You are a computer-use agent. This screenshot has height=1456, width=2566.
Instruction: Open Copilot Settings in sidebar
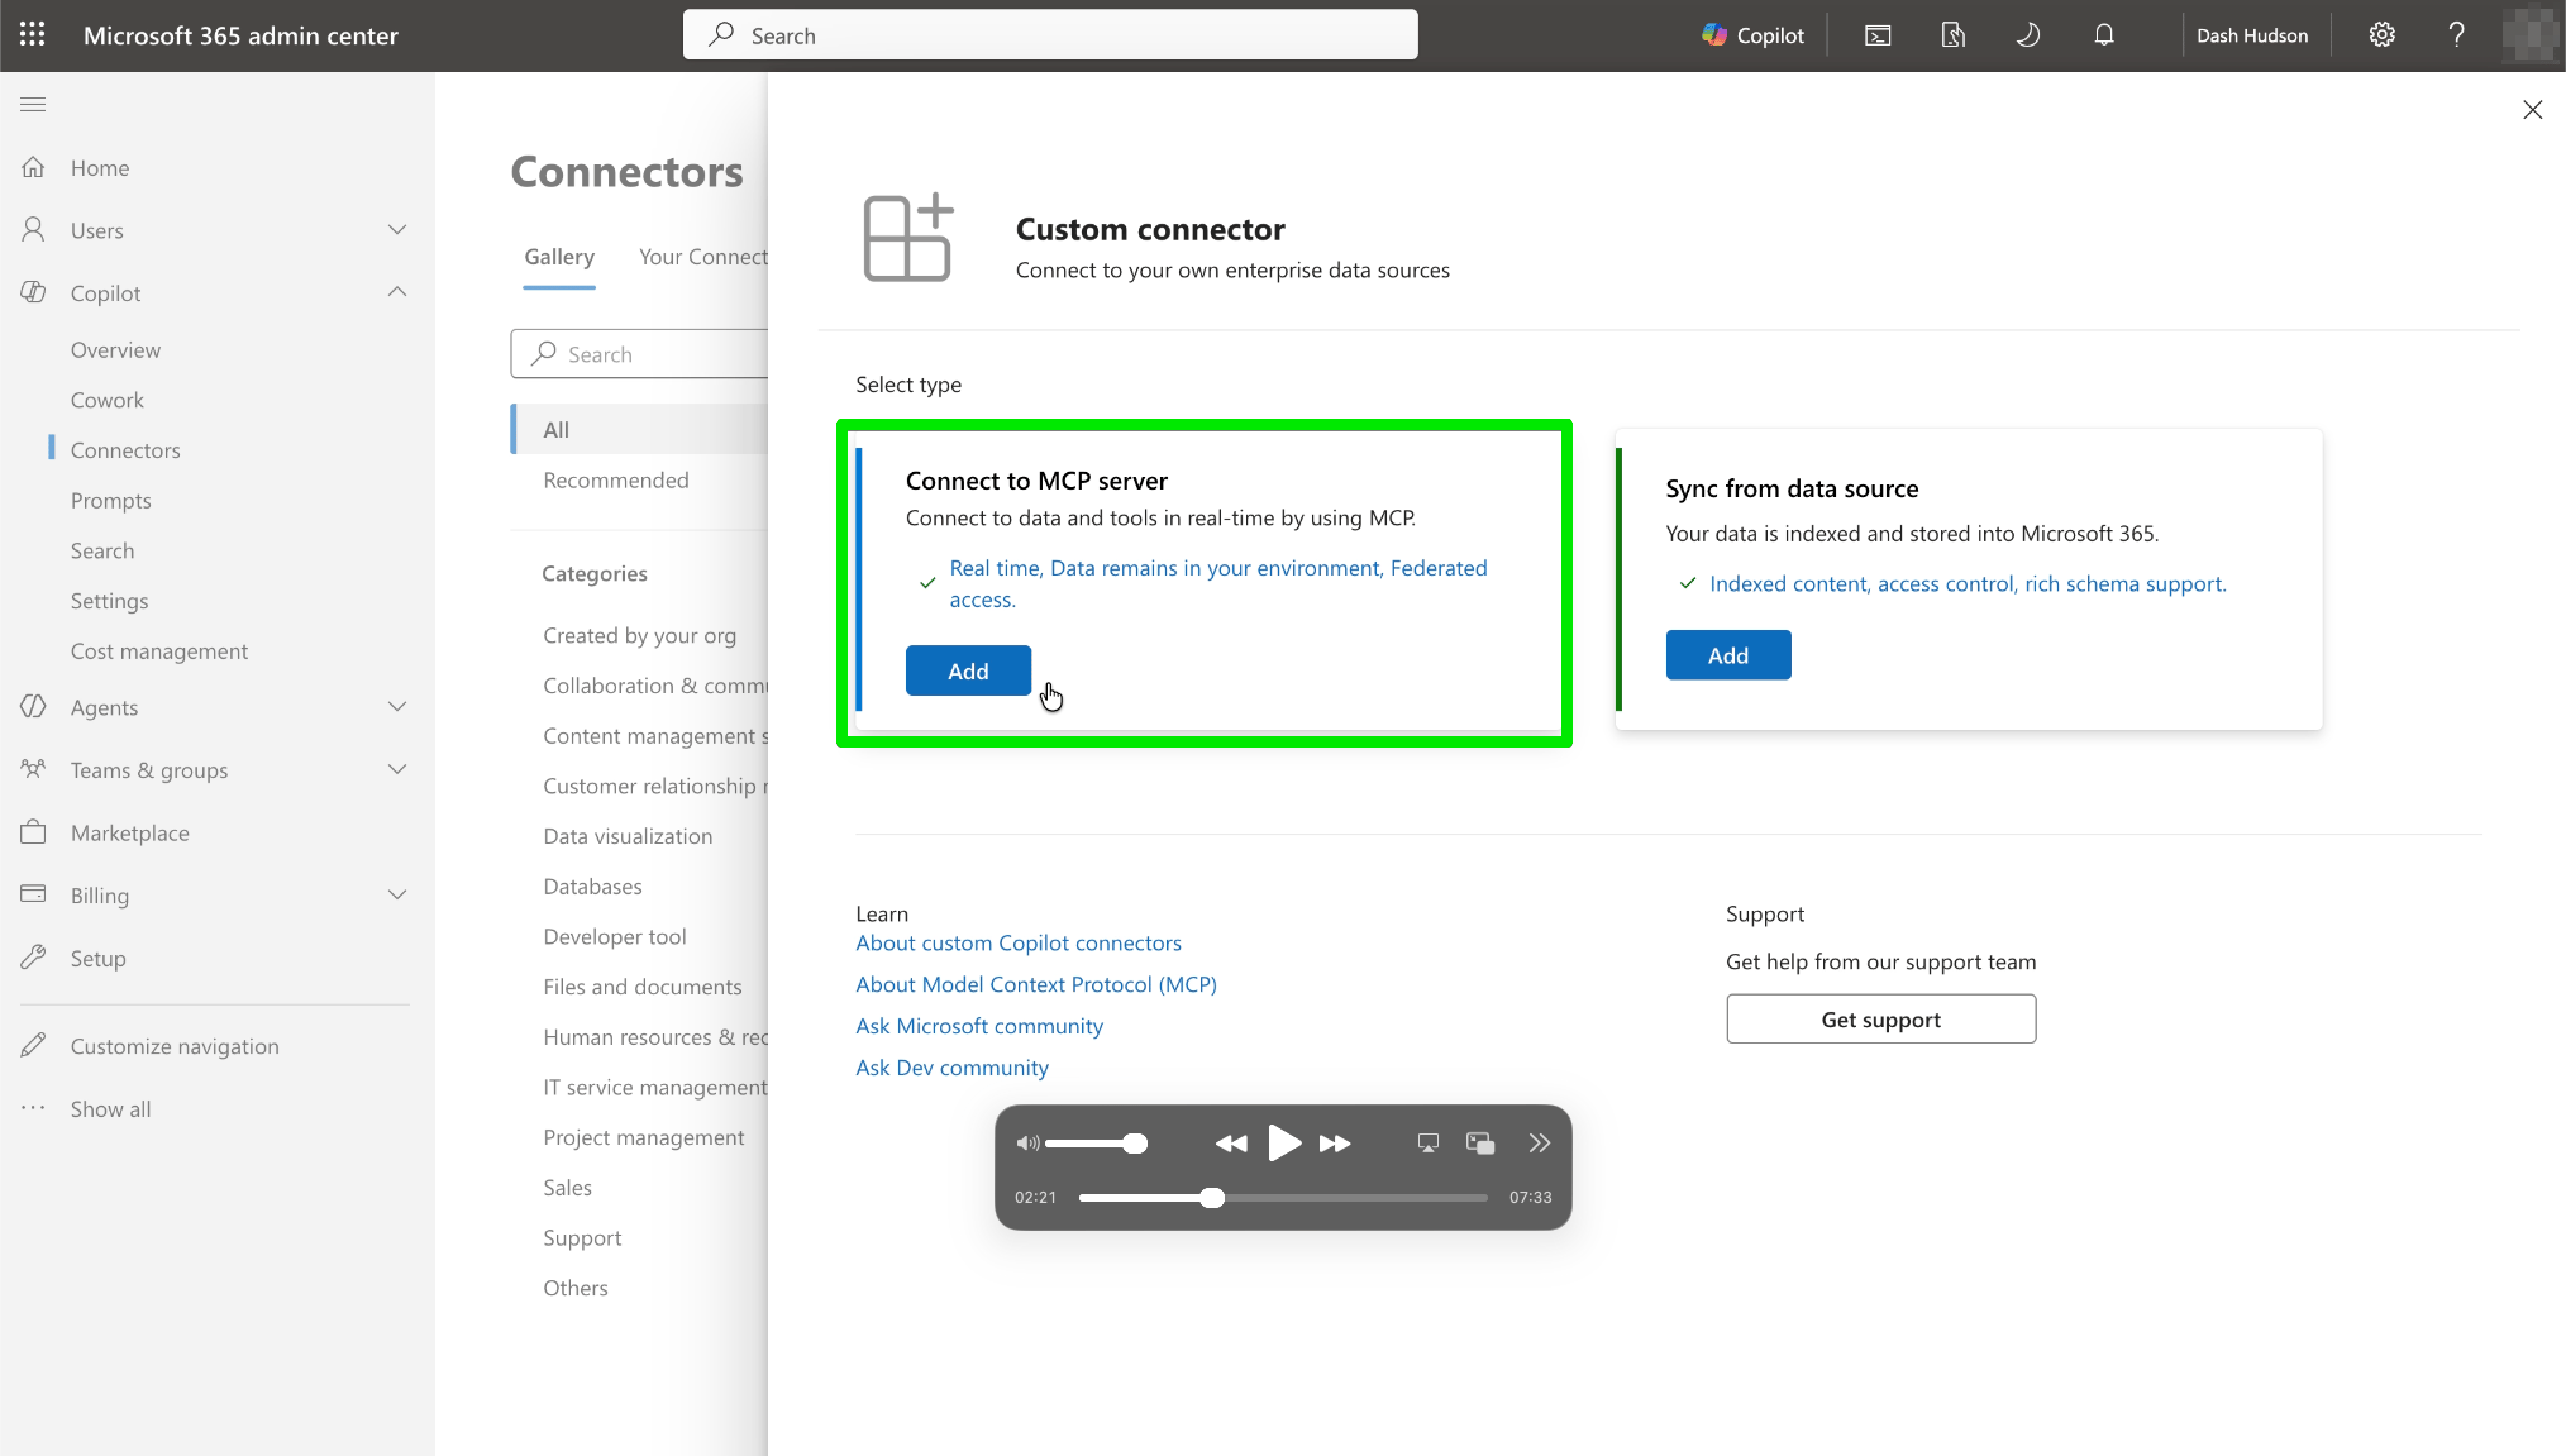pos(109,601)
